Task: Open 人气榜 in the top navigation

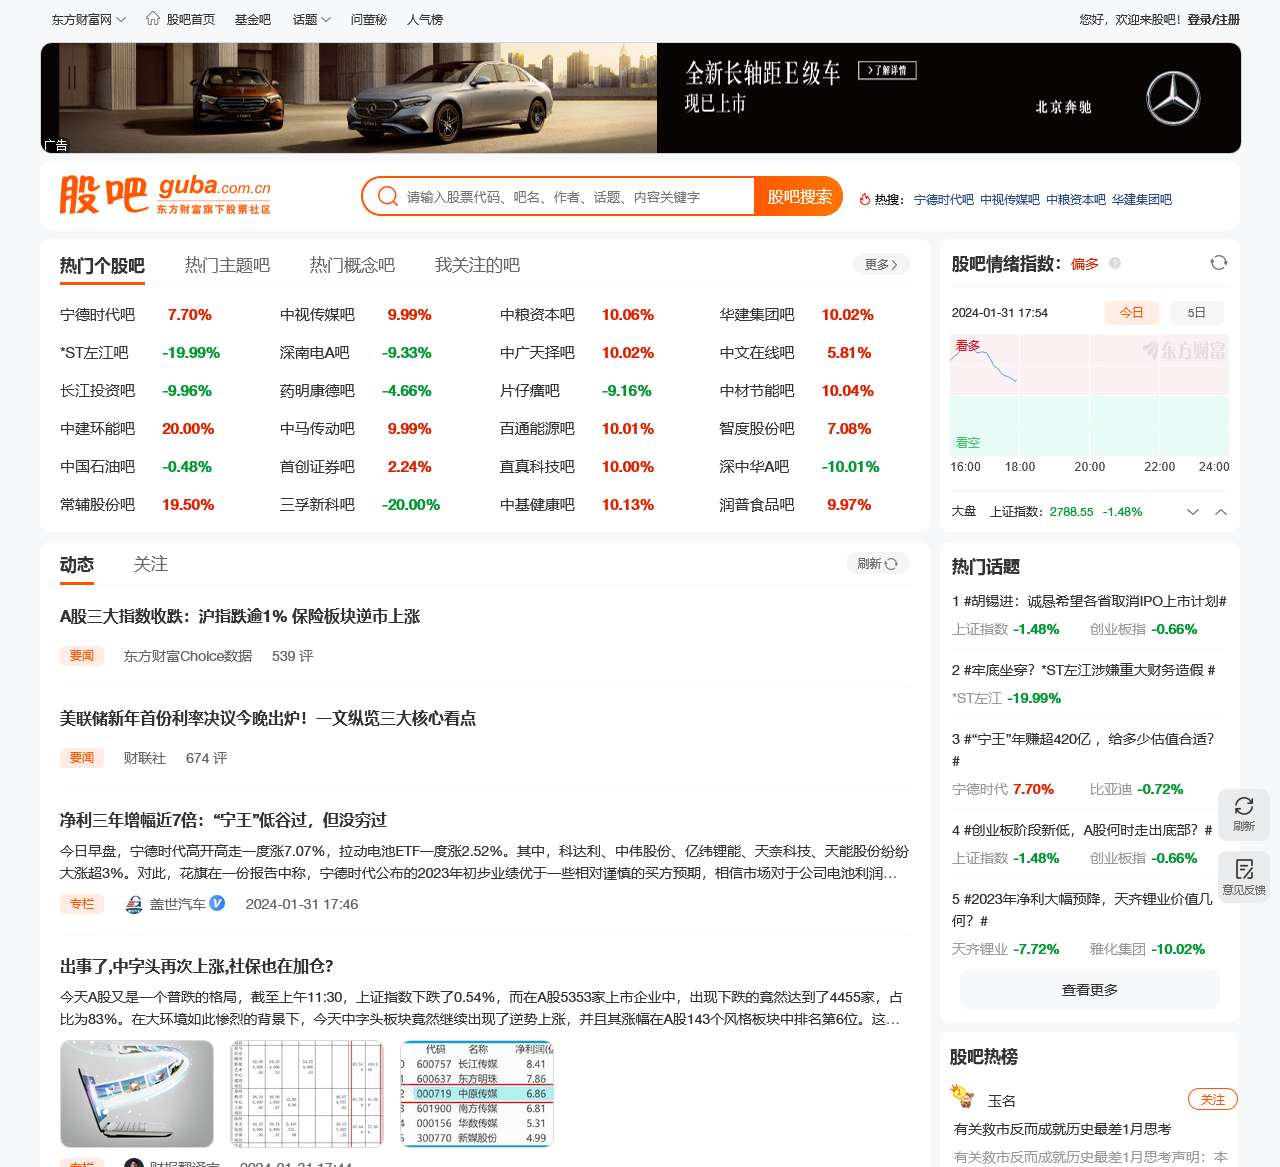Action: point(425,19)
